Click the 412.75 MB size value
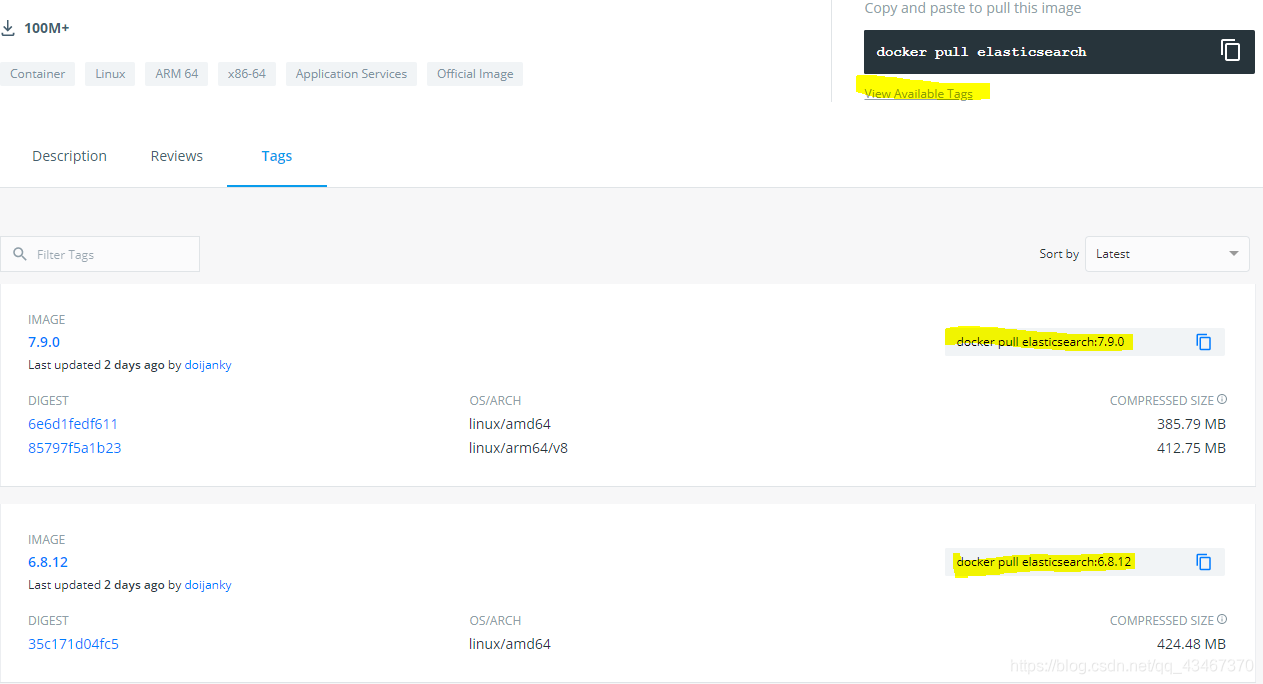1263x684 pixels. (x=1191, y=448)
